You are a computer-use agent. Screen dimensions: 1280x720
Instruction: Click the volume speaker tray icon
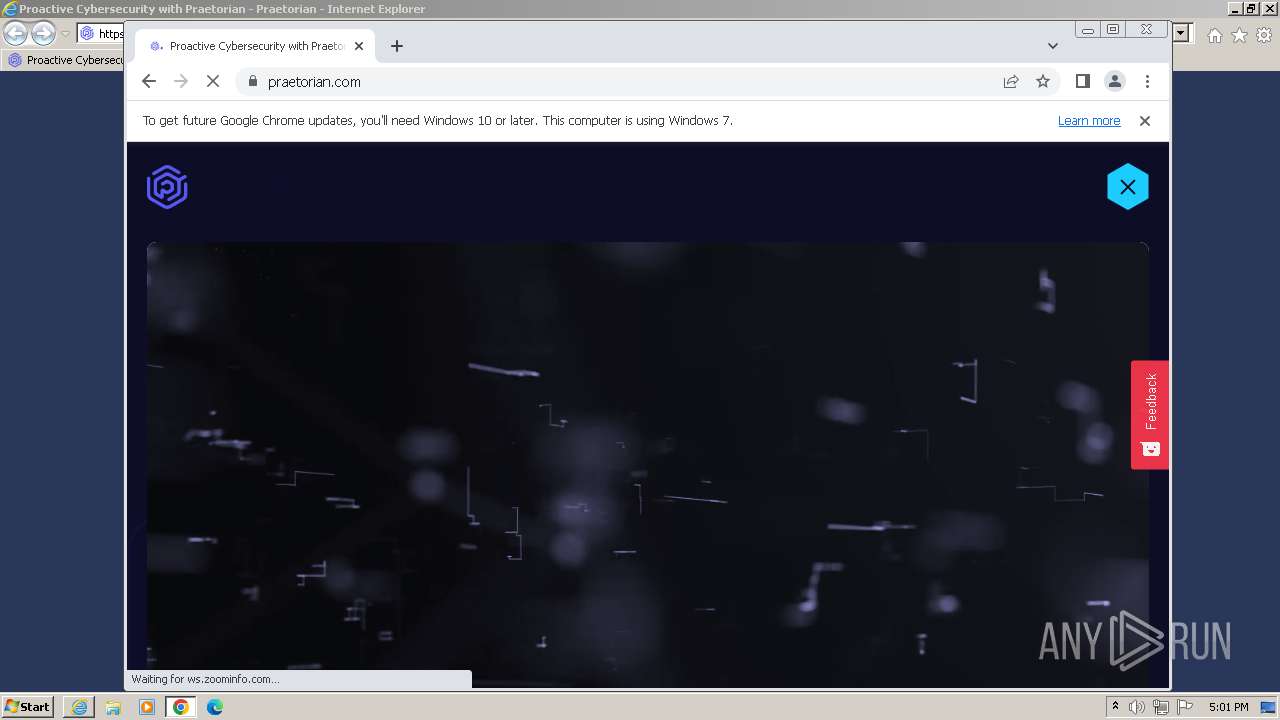coord(1137,707)
